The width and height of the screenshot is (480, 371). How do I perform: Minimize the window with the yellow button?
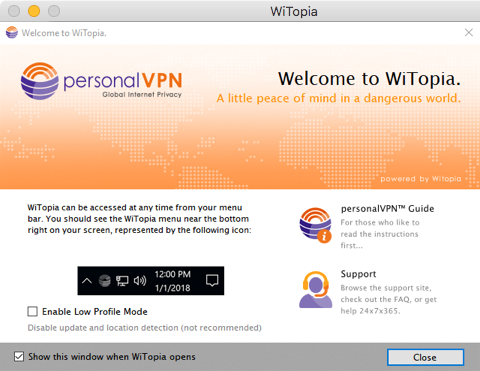click(34, 11)
